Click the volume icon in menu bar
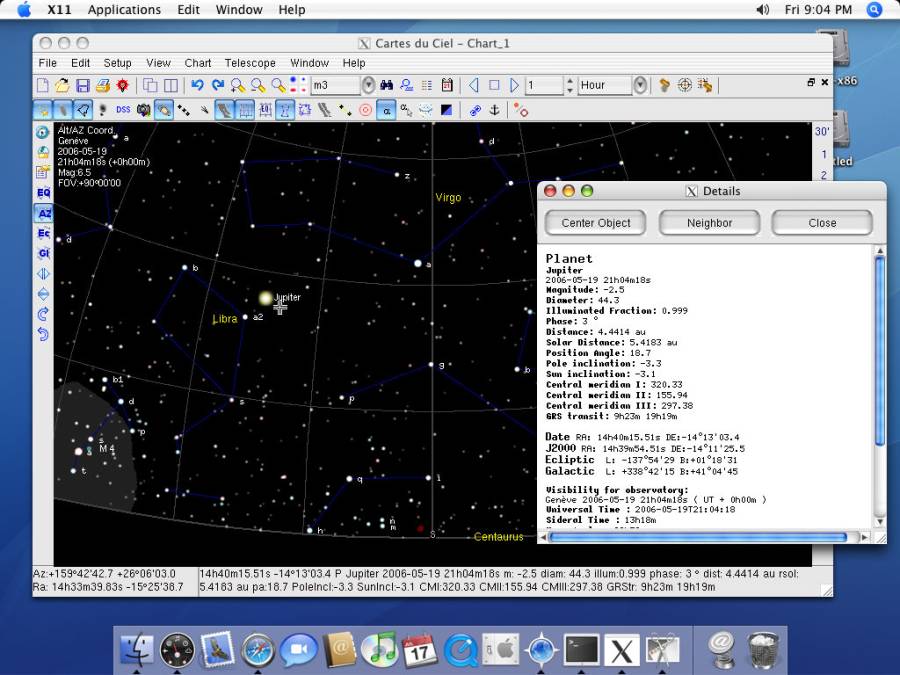Viewport: 900px width, 675px height. point(762,10)
